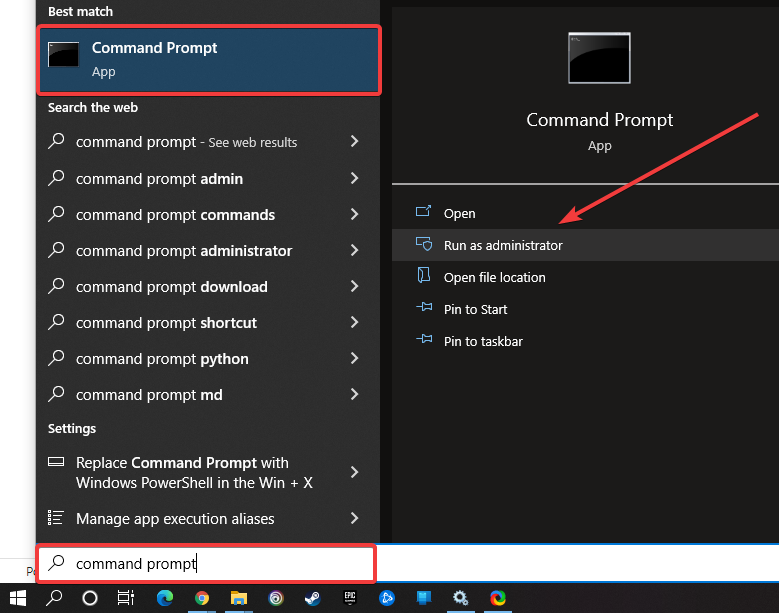Screen dimensions: 779x613
Task: Click list icon beside Manage app execution aliases
Action: [55, 518]
